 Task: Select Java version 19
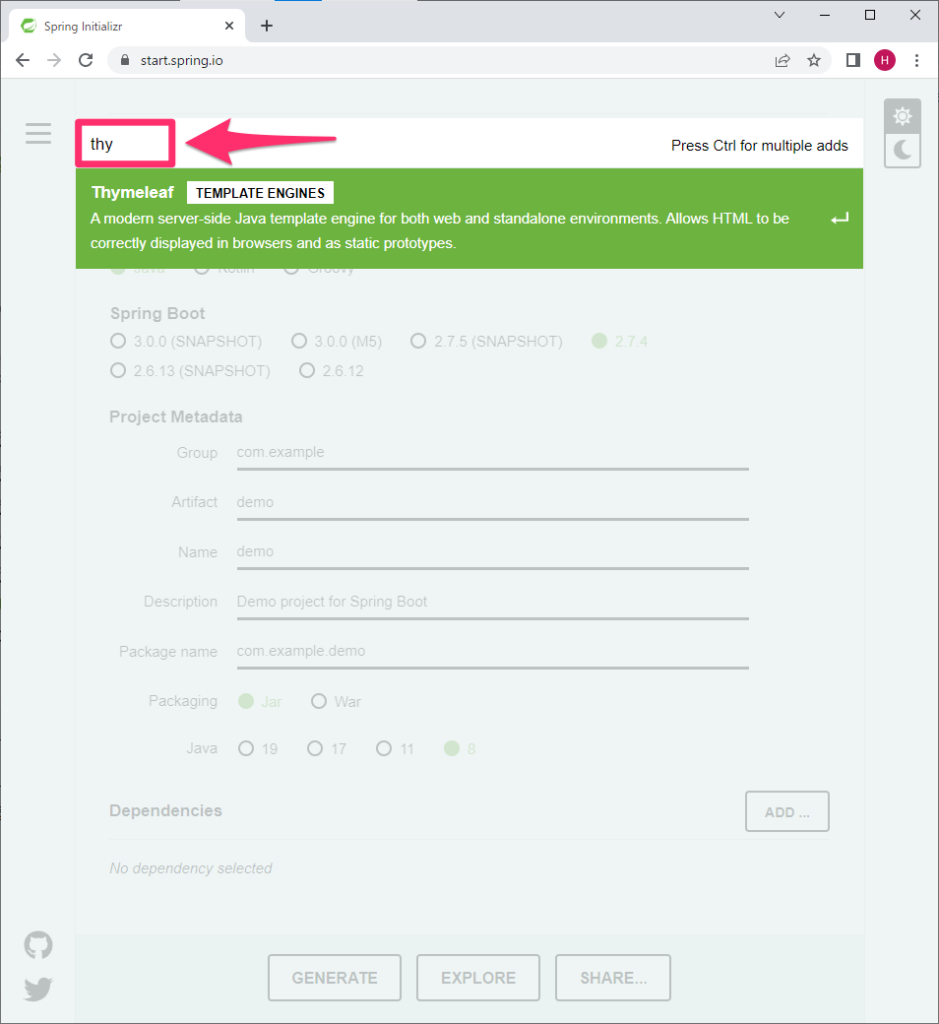pos(258,748)
